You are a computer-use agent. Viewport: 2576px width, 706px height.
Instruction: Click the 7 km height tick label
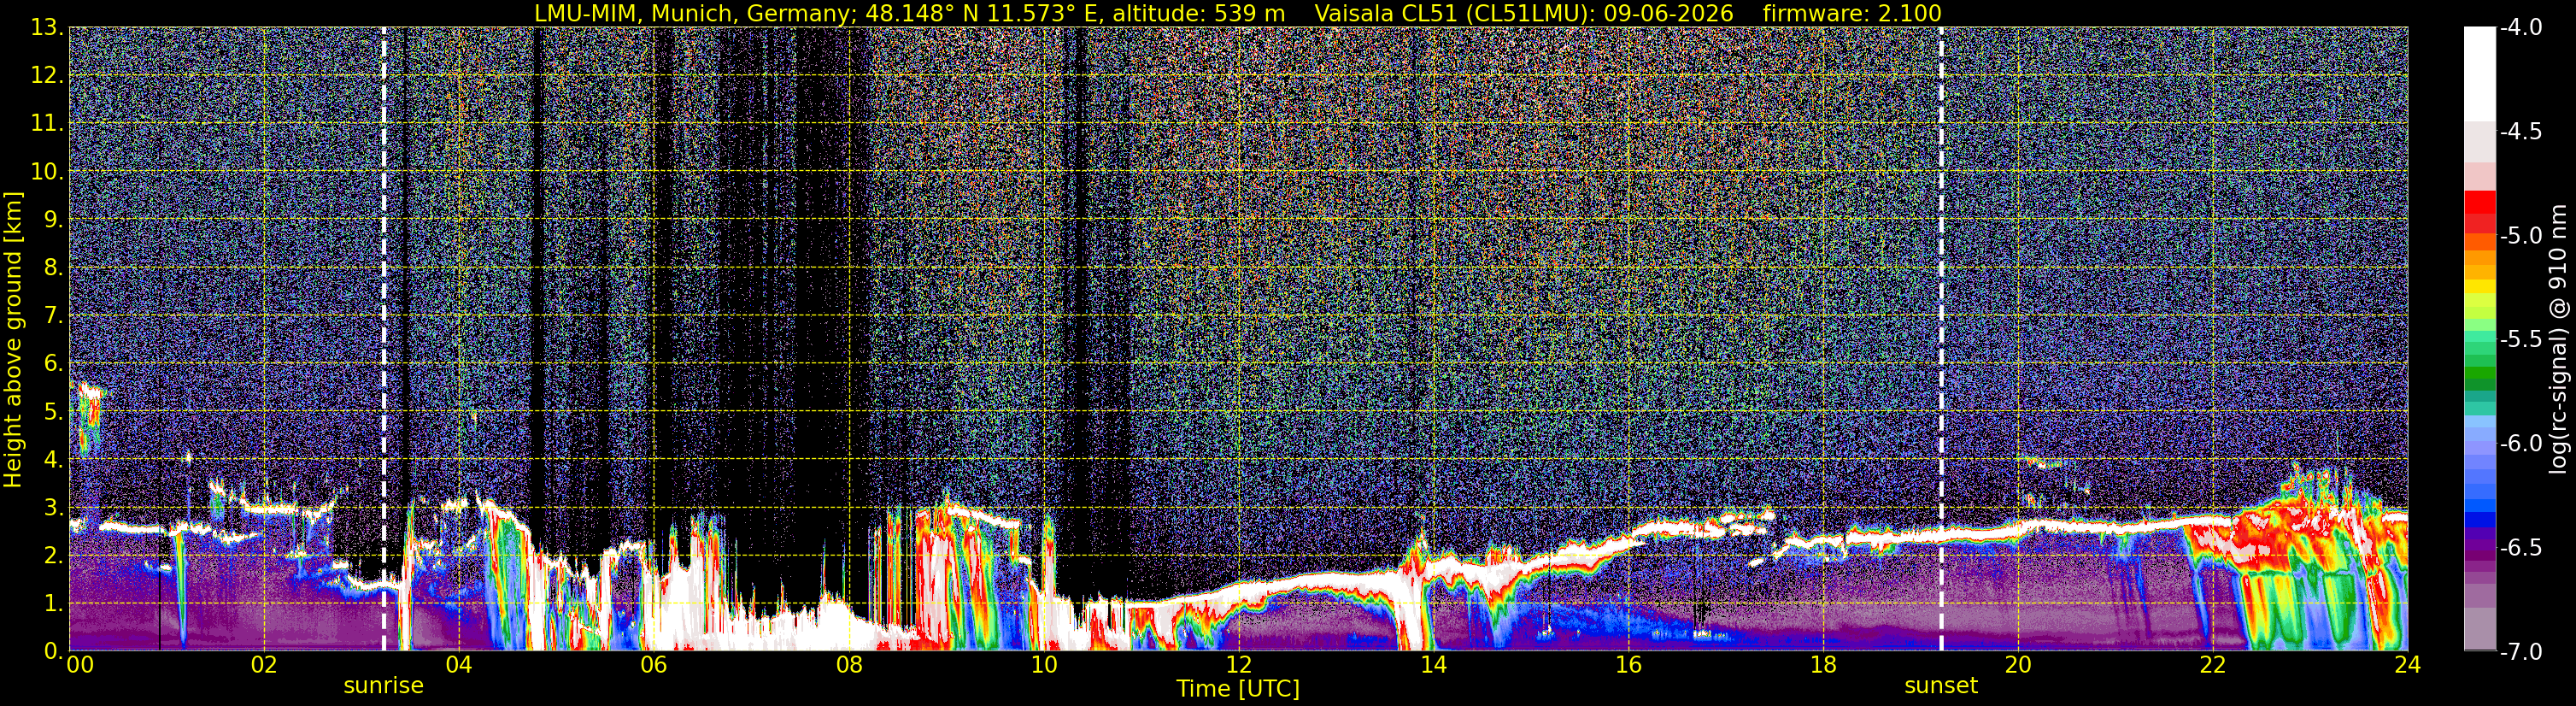point(53,316)
